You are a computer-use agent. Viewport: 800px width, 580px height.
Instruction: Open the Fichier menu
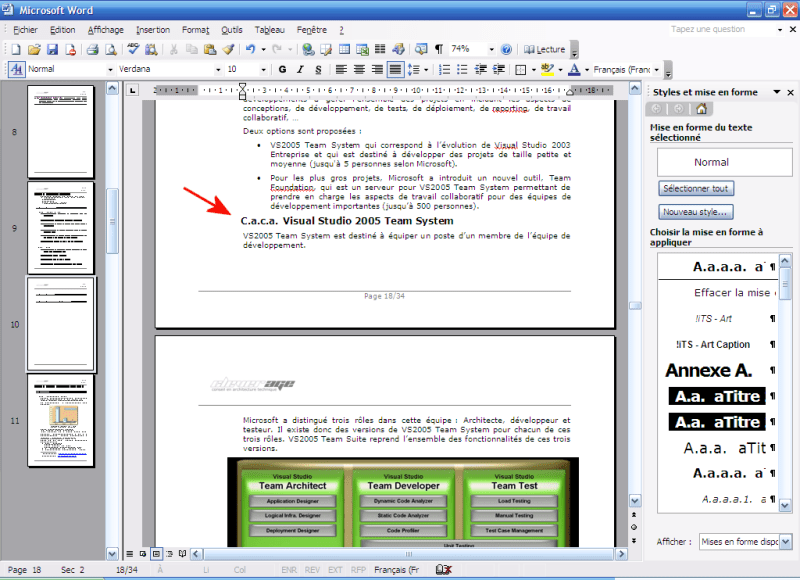[26, 30]
